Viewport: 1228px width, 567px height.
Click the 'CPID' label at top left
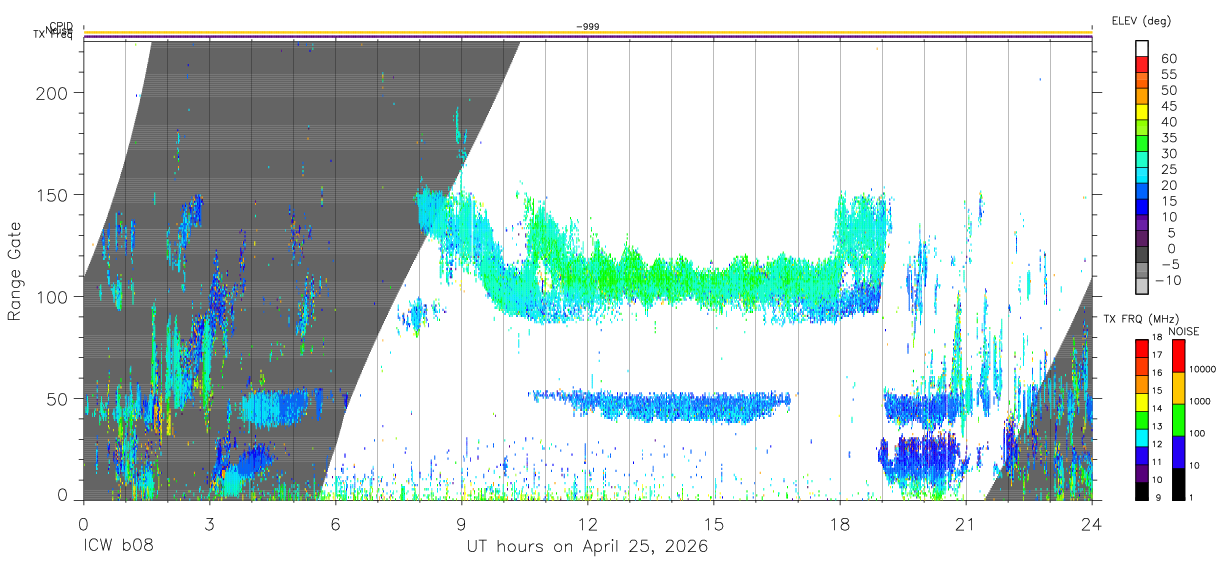[61, 26]
